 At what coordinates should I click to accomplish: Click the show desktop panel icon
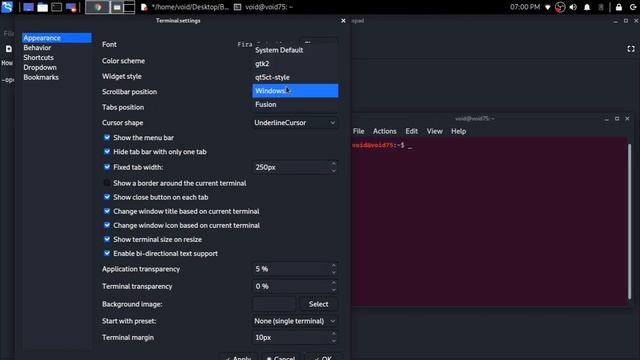pyautogui.click(x=28, y=7)
